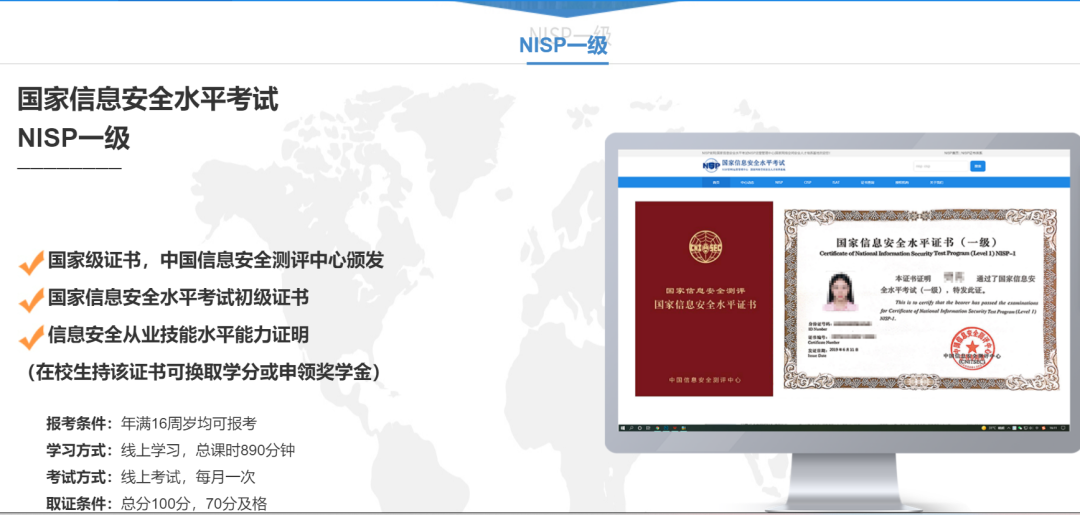Click the text 年满16周岁均可报考
The image size is (1080, 515).
[189, 423]
